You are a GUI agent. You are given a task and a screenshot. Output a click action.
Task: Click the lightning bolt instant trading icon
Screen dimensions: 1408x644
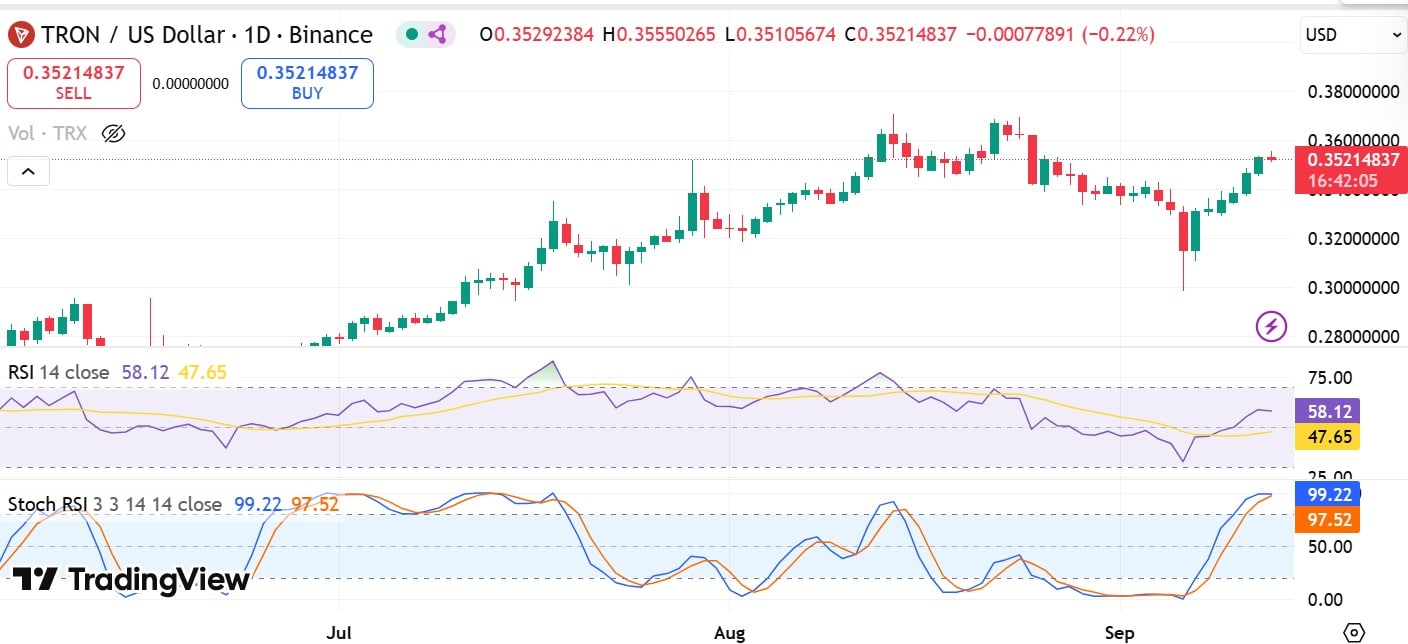tap(1271, 327)
